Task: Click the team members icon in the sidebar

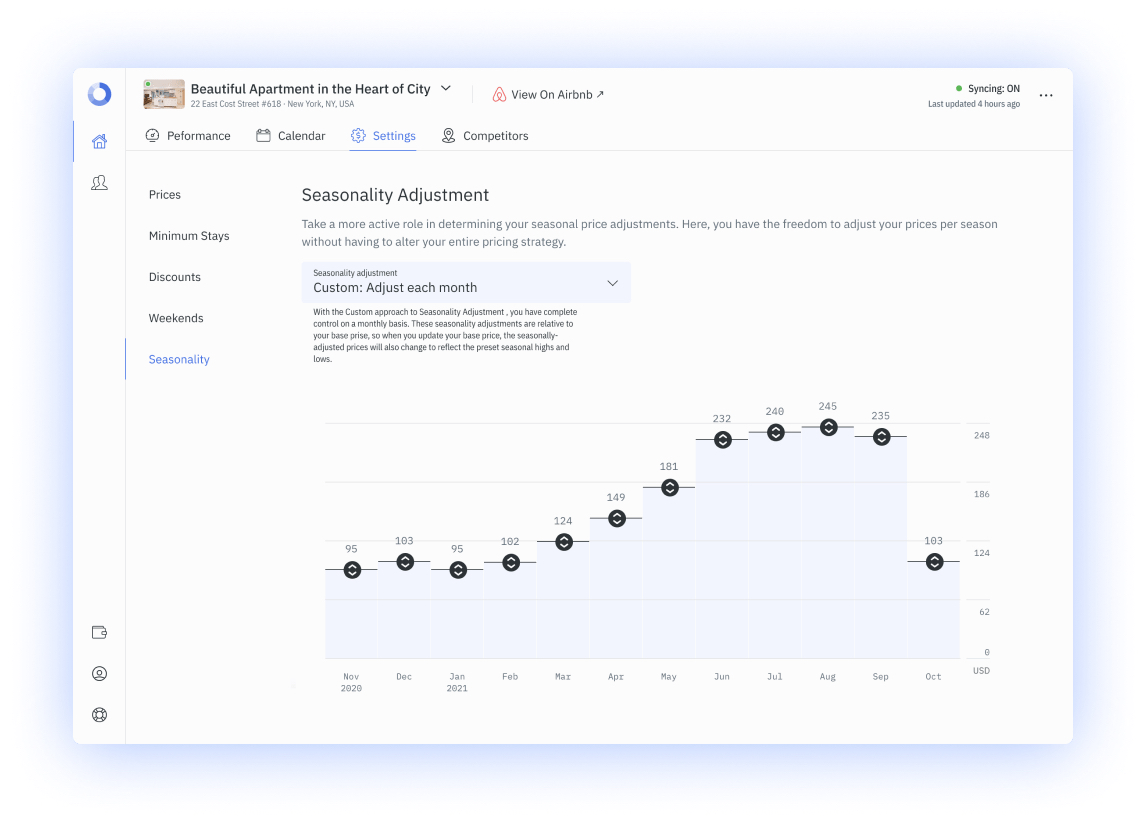Action: tap(98, 182)
